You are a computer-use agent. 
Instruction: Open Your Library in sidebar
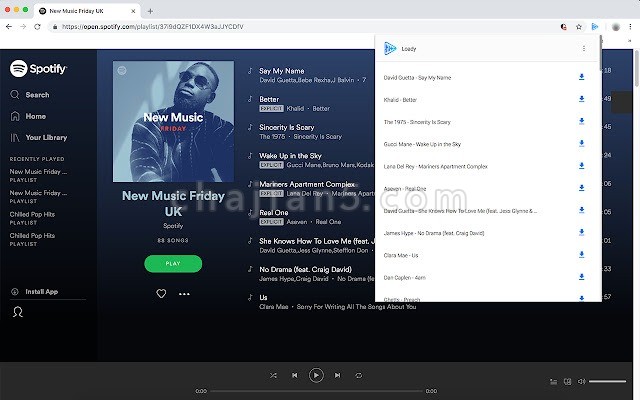[39, 138]
